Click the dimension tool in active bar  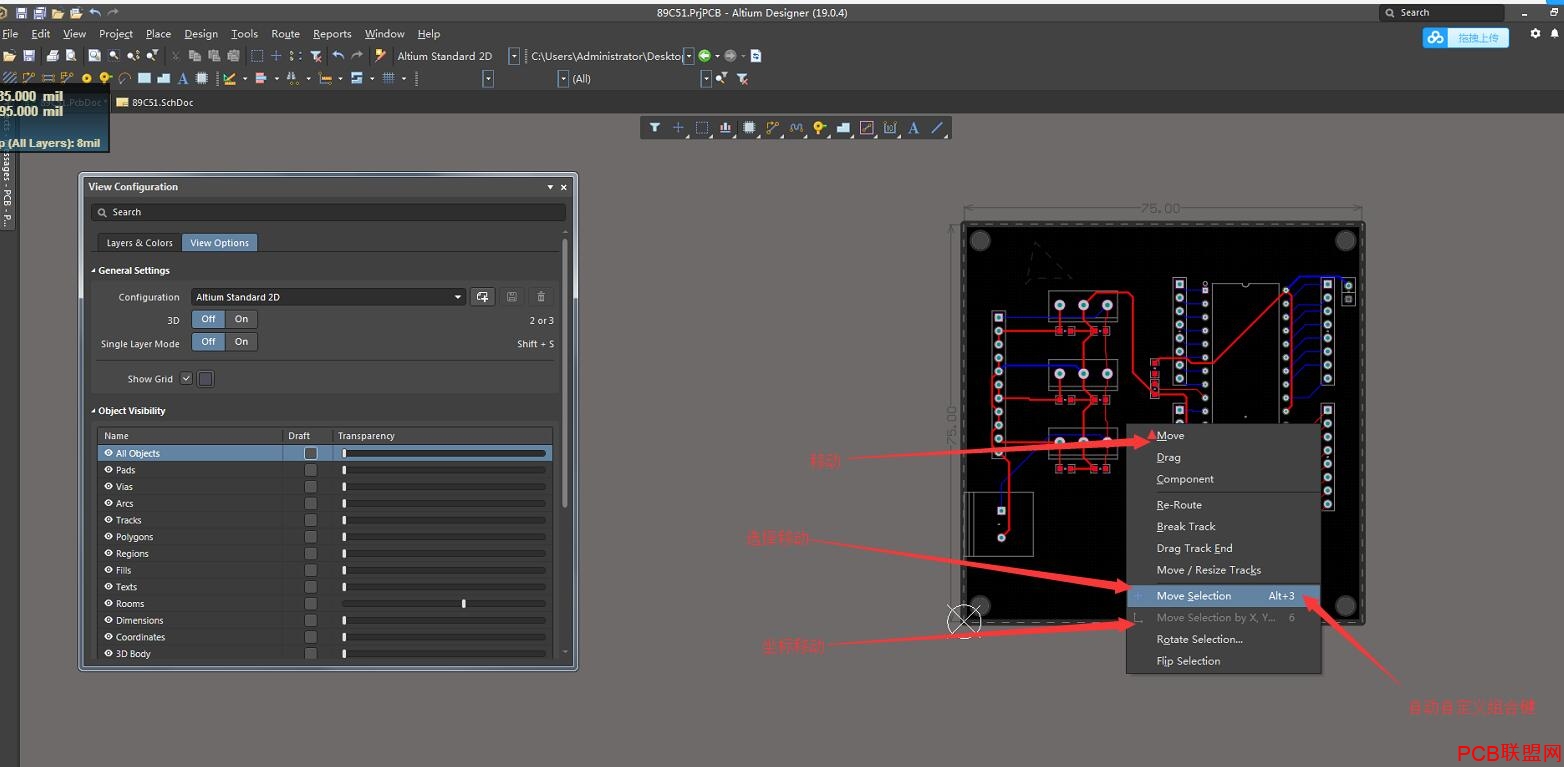pos(890,128)
